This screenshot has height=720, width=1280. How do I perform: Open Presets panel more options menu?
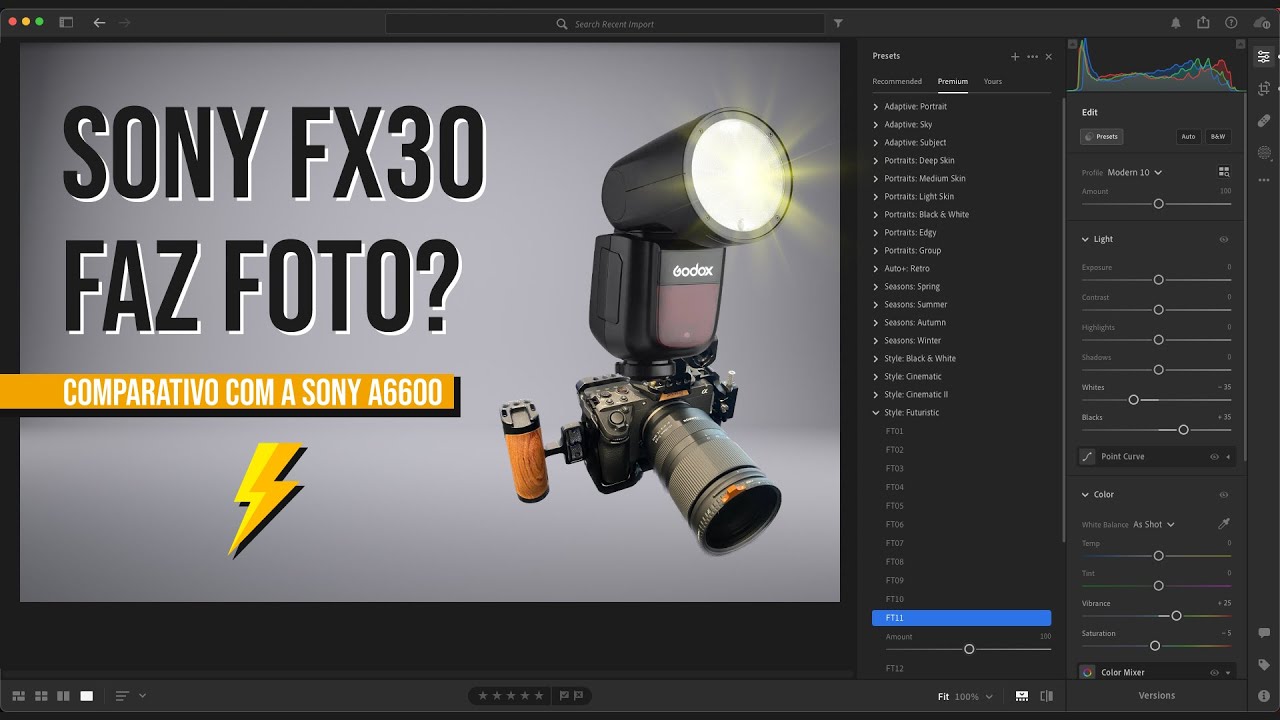[x=1033, y=57]
